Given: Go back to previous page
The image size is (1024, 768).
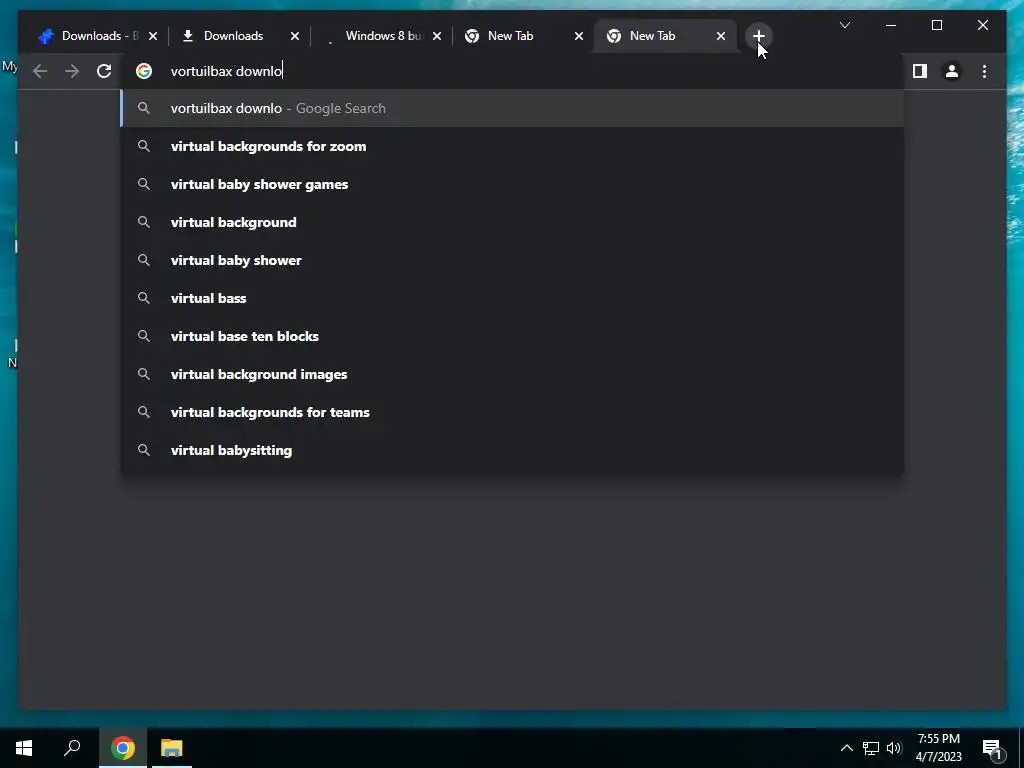Looking at the screenshot, I should pyautogui.click(x=40, y=71).
